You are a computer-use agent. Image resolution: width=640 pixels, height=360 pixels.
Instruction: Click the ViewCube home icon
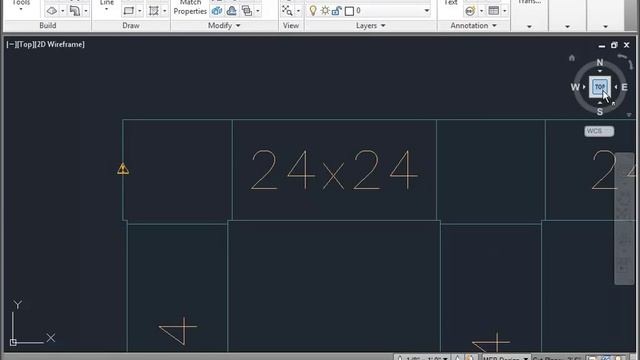coord(572,58)
